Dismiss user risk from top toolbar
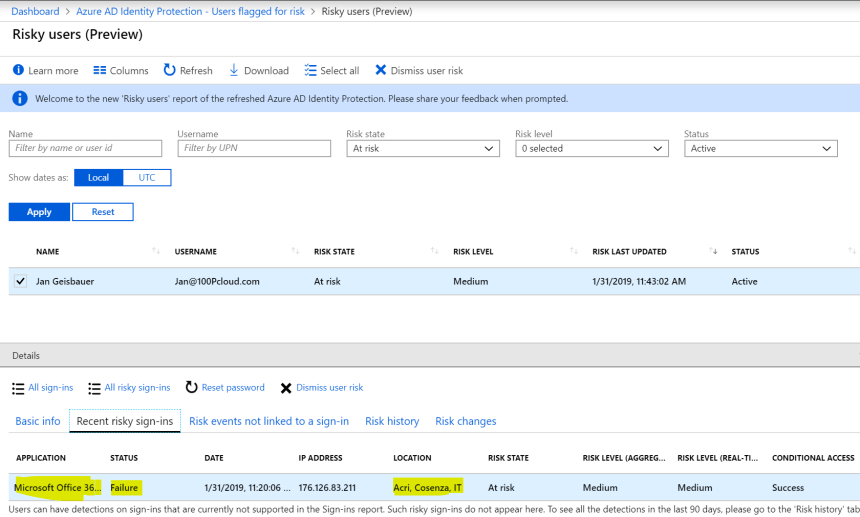Viewport: 860px width, 517px height. coord(418,71)
